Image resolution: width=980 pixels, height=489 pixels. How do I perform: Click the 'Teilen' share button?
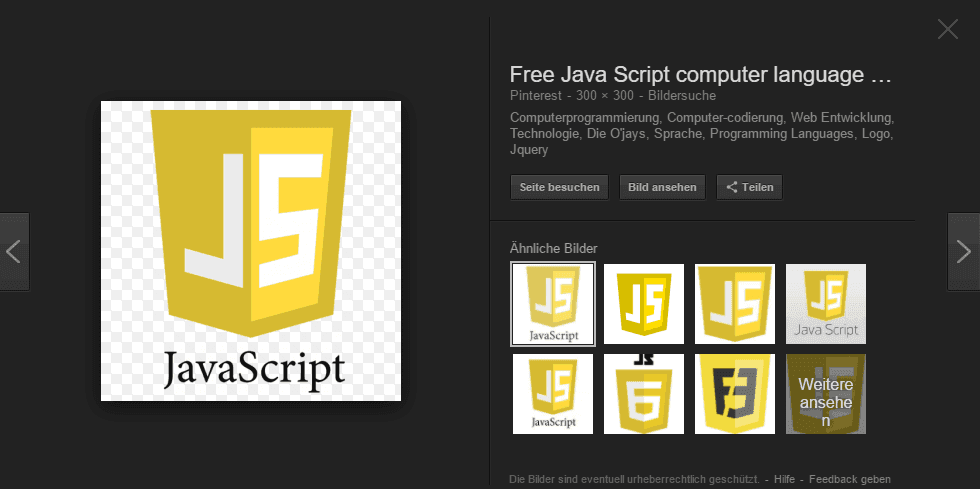[749, 187]
